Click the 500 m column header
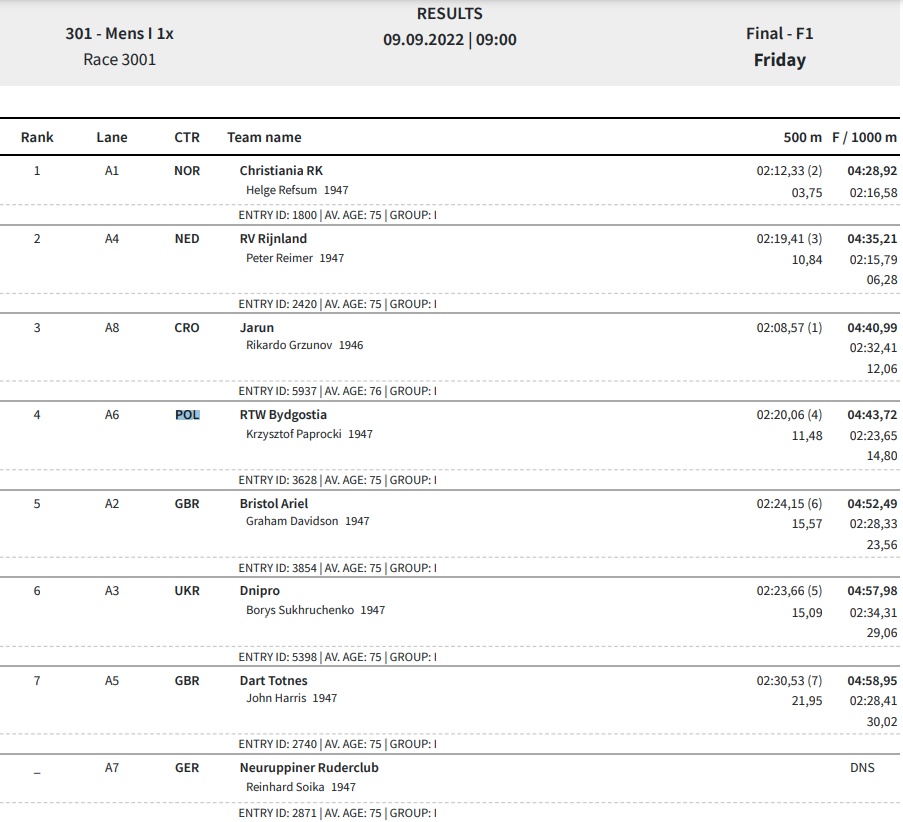Viewport: 903px width, 822px height. (802, 137)
